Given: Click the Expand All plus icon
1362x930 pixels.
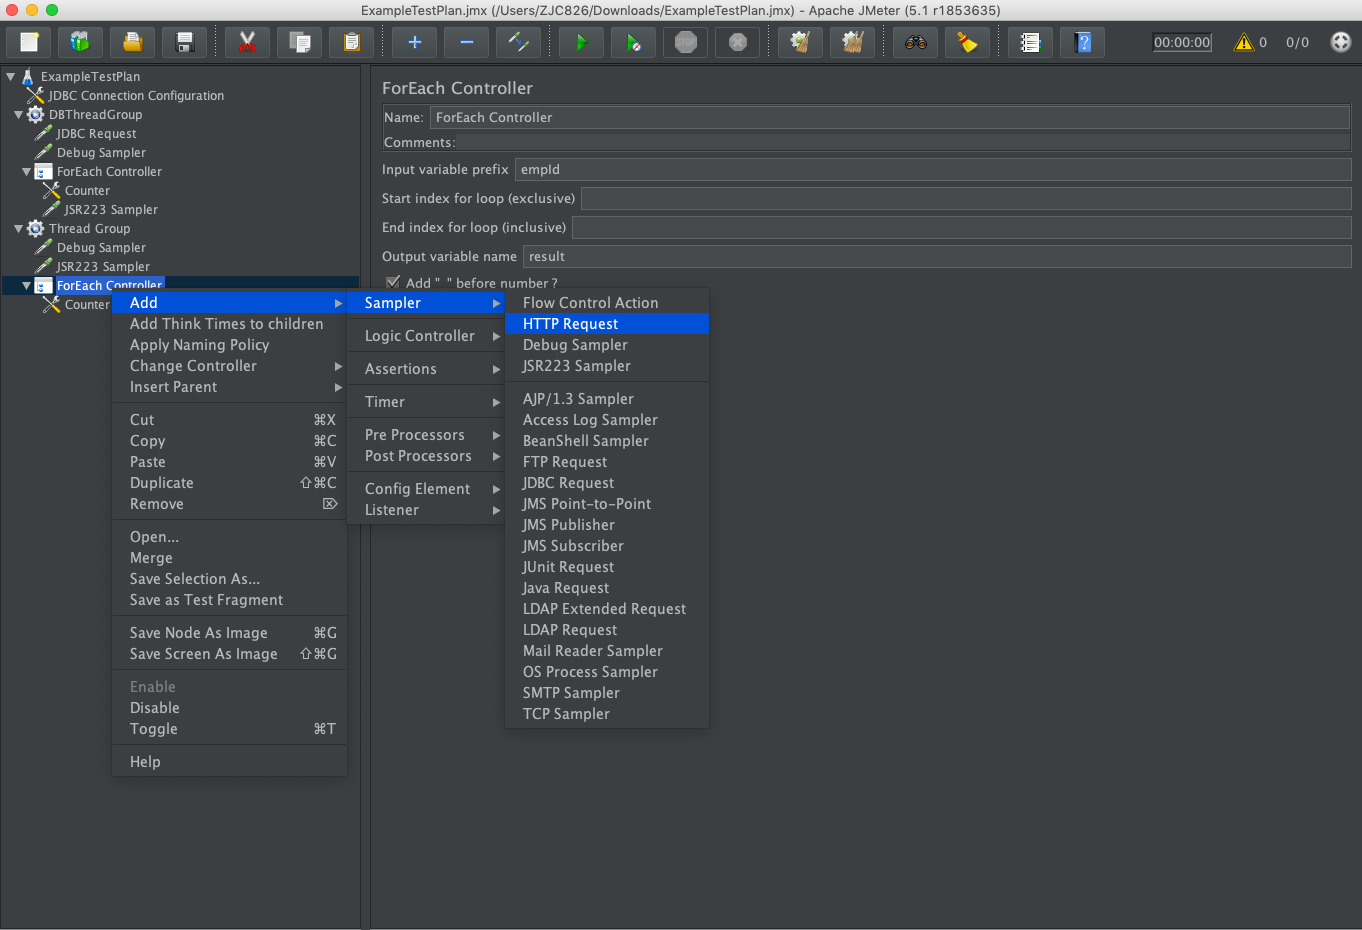Looking at the screenshot, I should click(414, 42).
